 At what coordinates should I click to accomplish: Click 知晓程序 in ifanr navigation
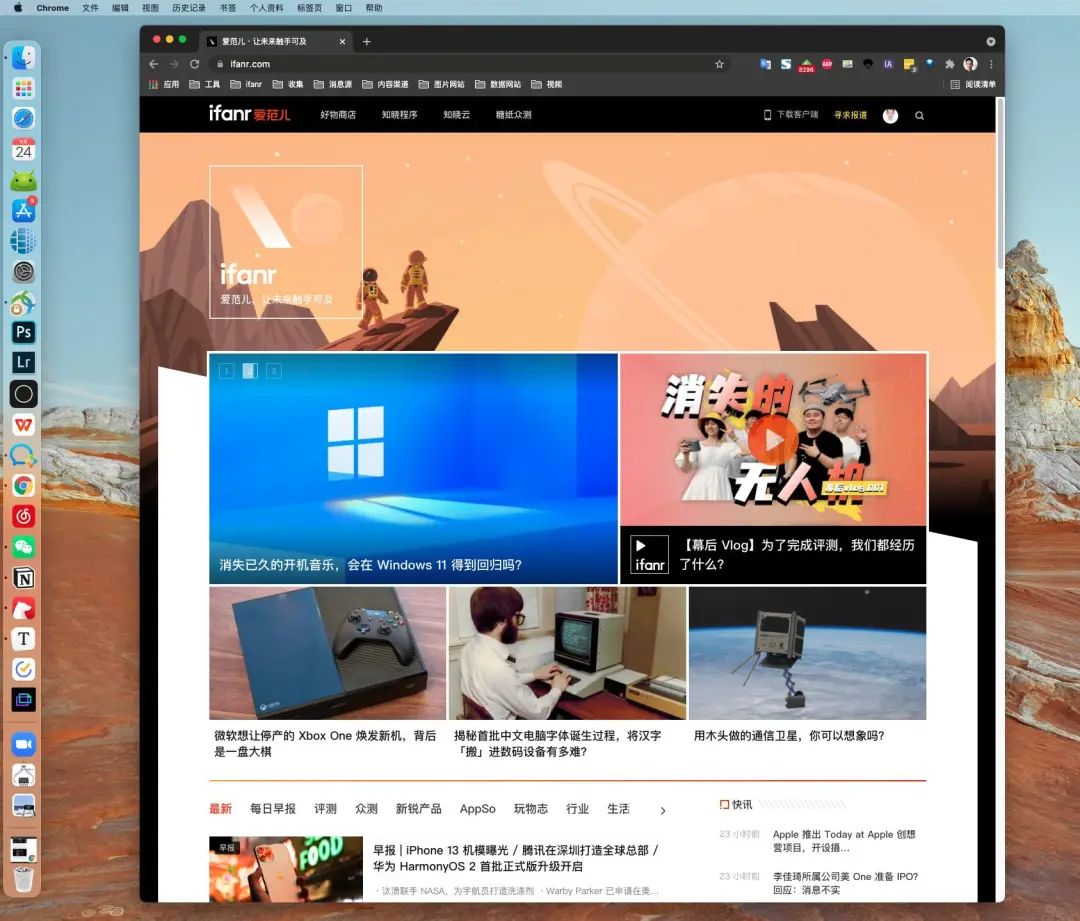point(399,115)
